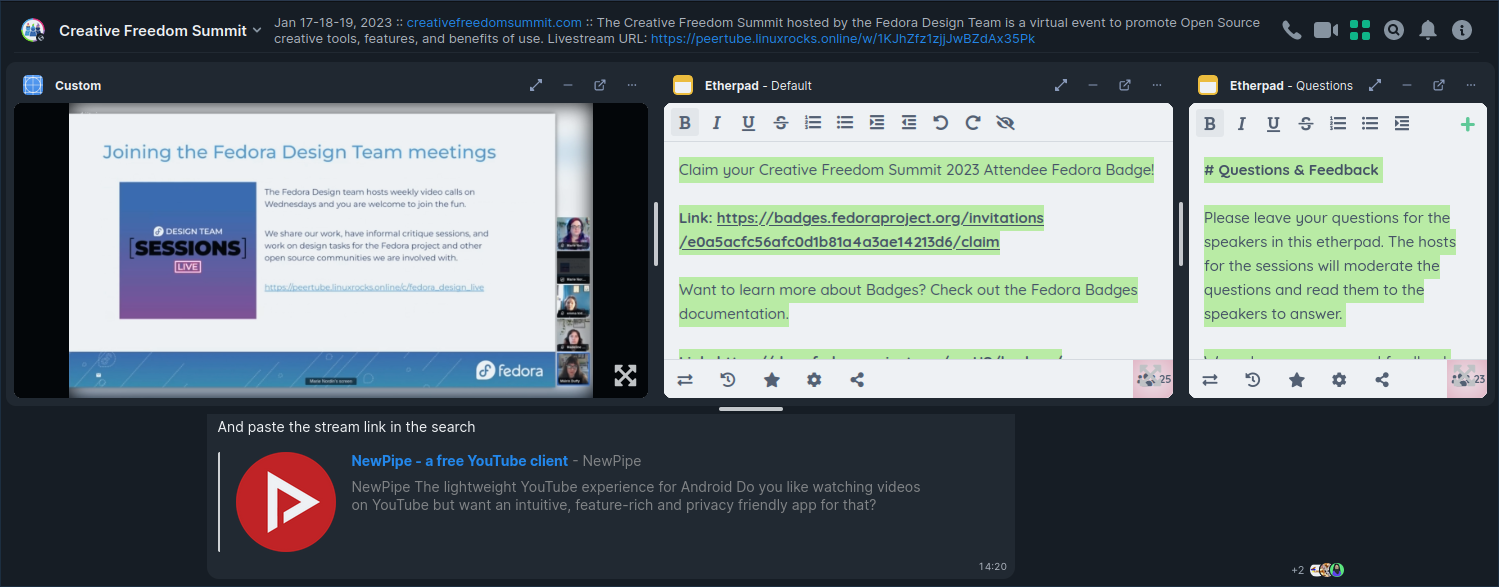Toggle authorship colors eye icon

pyautogui.click(x=1005, y=123)
